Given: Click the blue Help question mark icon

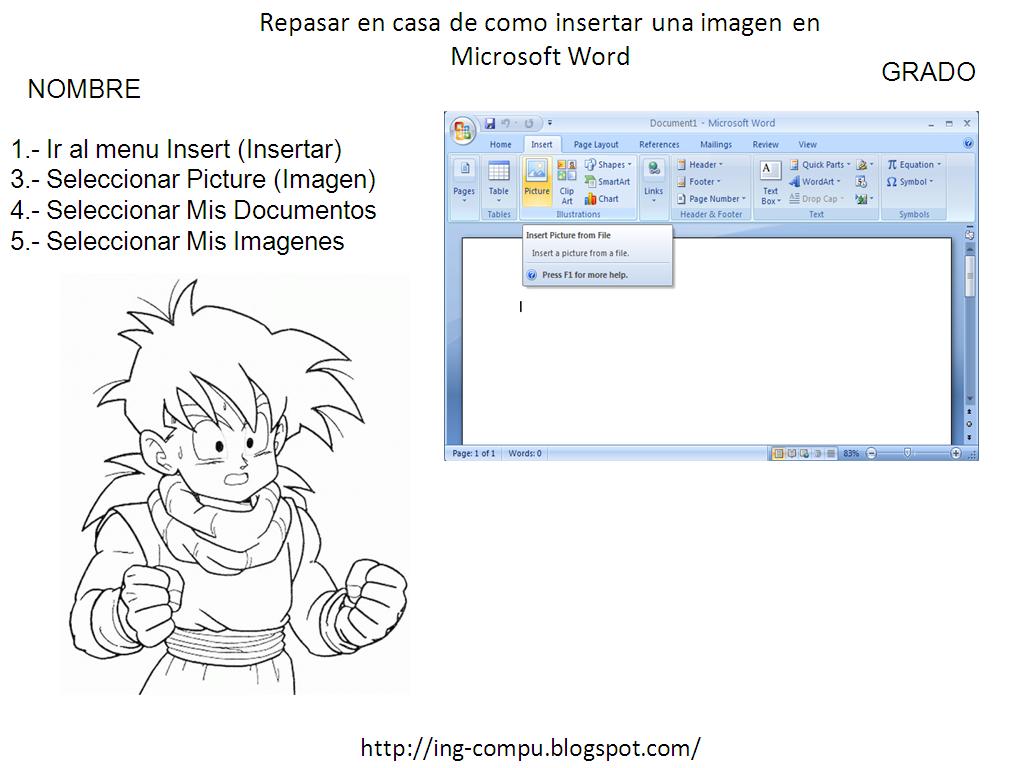Looking at the screenshot, I should pyautogui.click(x=968, y=144).
